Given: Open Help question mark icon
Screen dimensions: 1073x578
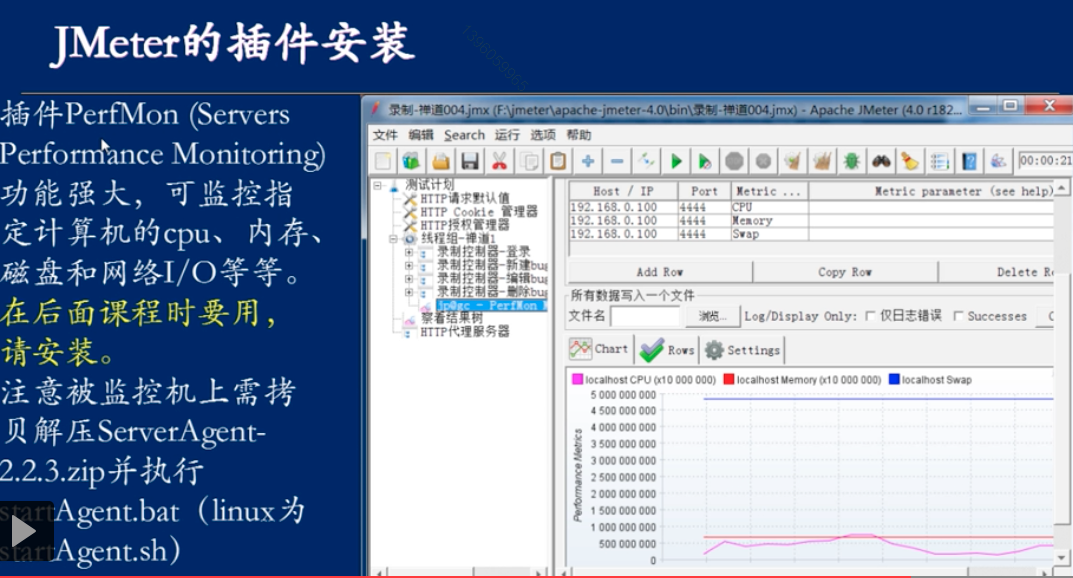Looking at the screenshot, I should click(x=969, y=161).
